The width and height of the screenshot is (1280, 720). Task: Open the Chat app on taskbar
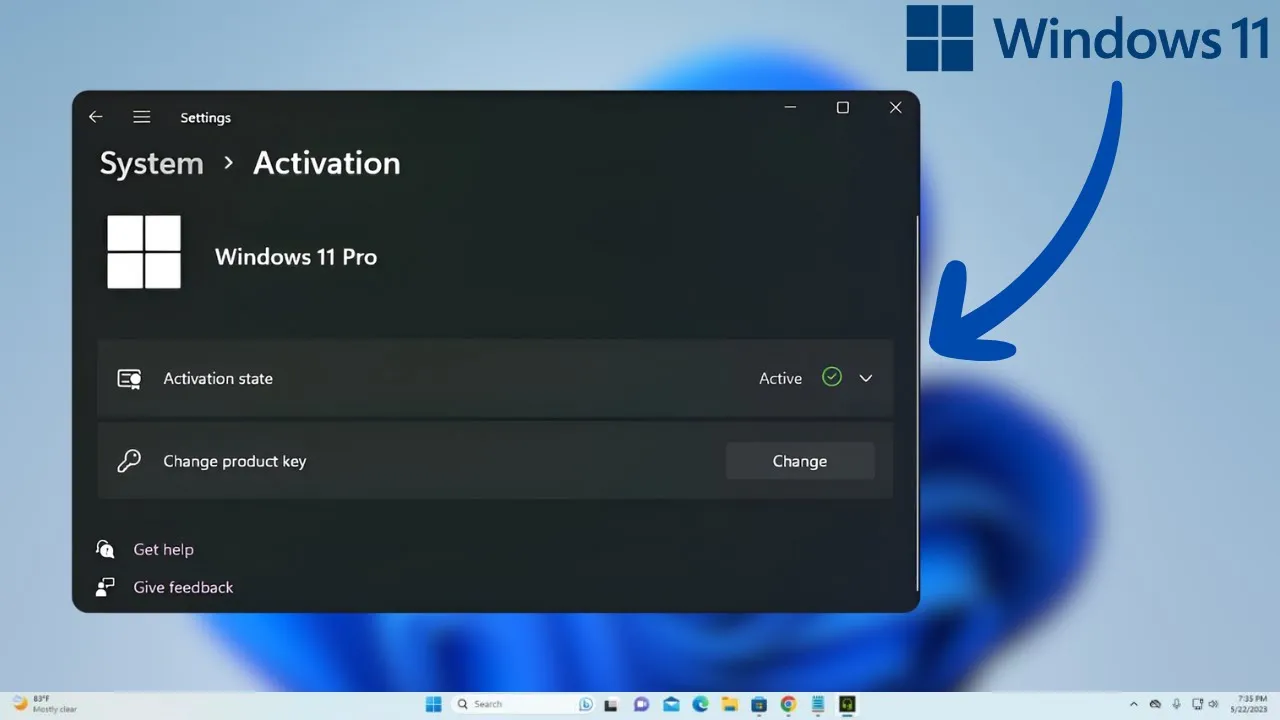[641, 704]
